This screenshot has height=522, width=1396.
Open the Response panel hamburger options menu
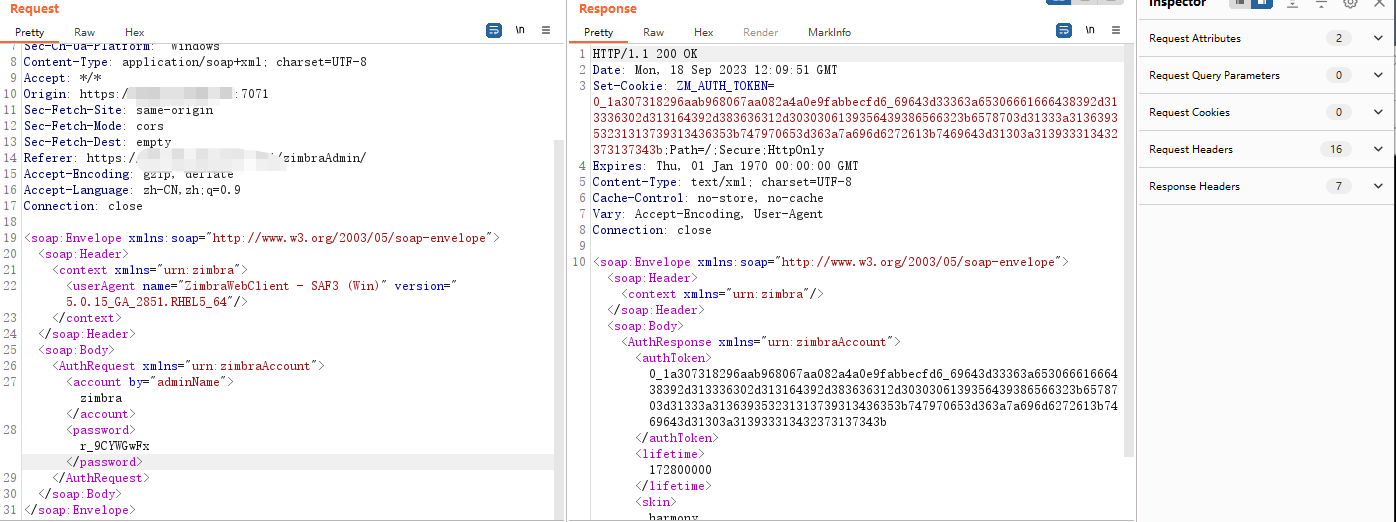(x=1116, y=31)
